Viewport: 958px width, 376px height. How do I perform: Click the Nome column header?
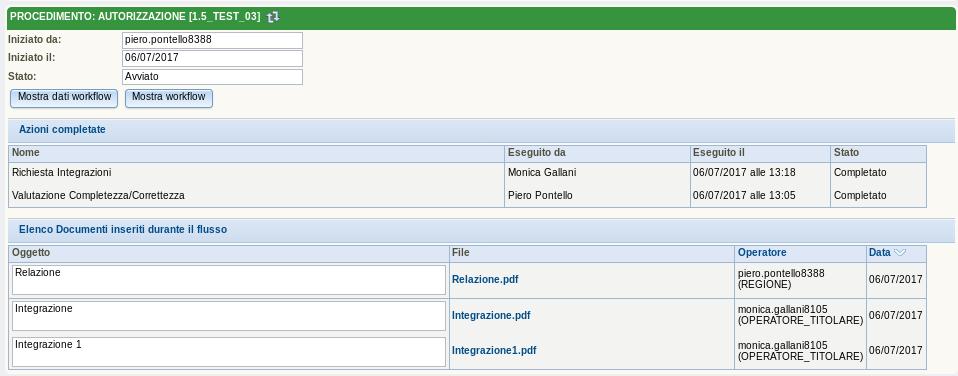257,153
